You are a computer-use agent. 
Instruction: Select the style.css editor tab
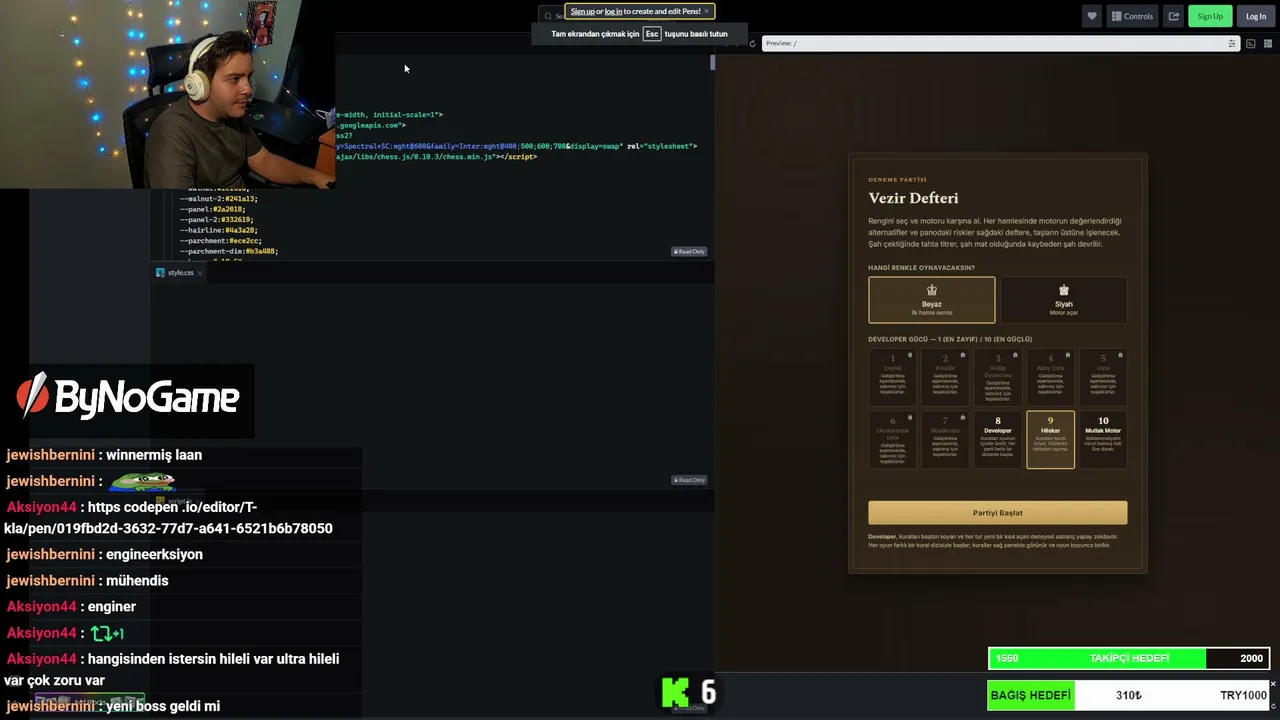(180, 272)
